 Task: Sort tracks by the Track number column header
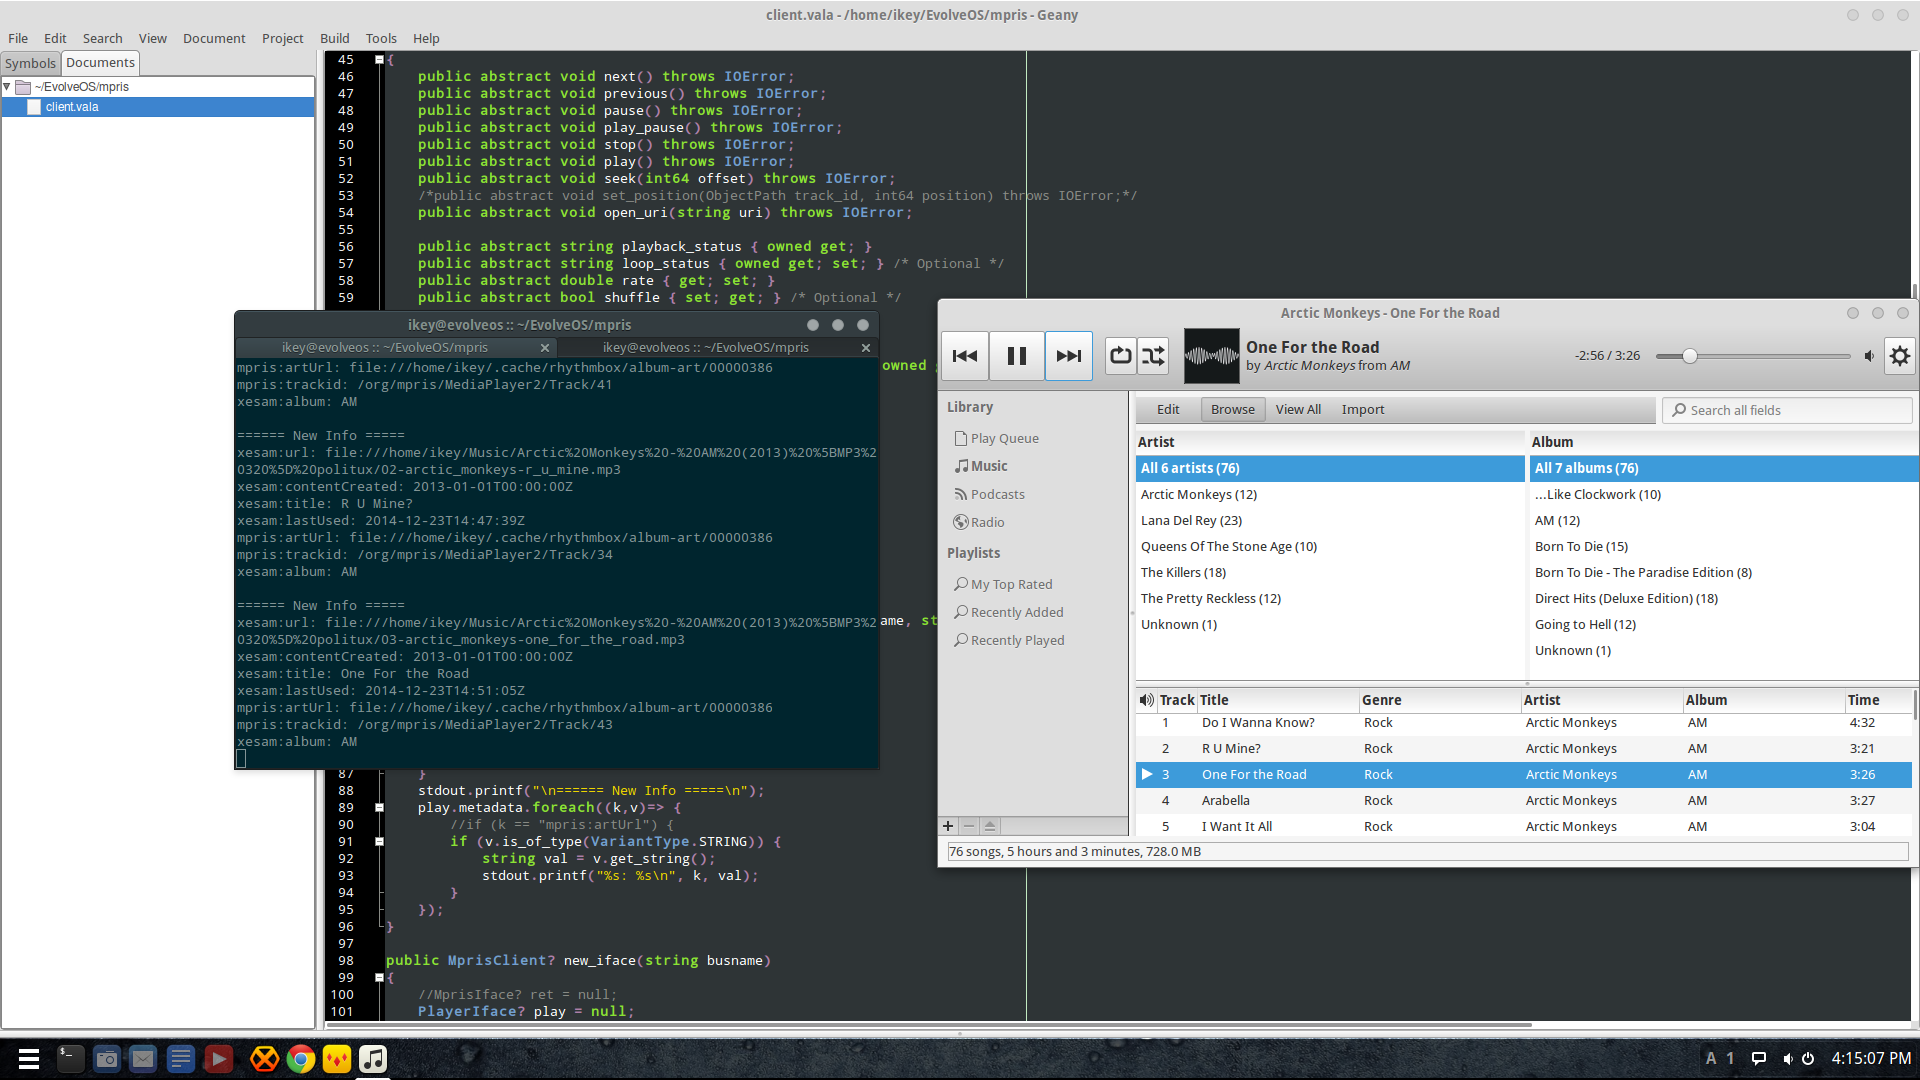point(1177,700)
